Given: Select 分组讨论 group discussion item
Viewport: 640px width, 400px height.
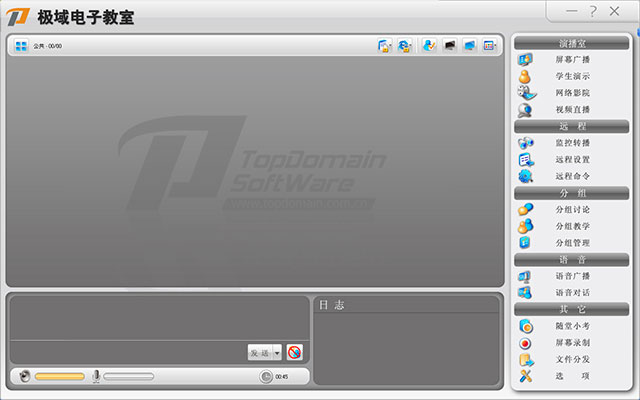Looking at the screenshot, I should pos(572,209).
